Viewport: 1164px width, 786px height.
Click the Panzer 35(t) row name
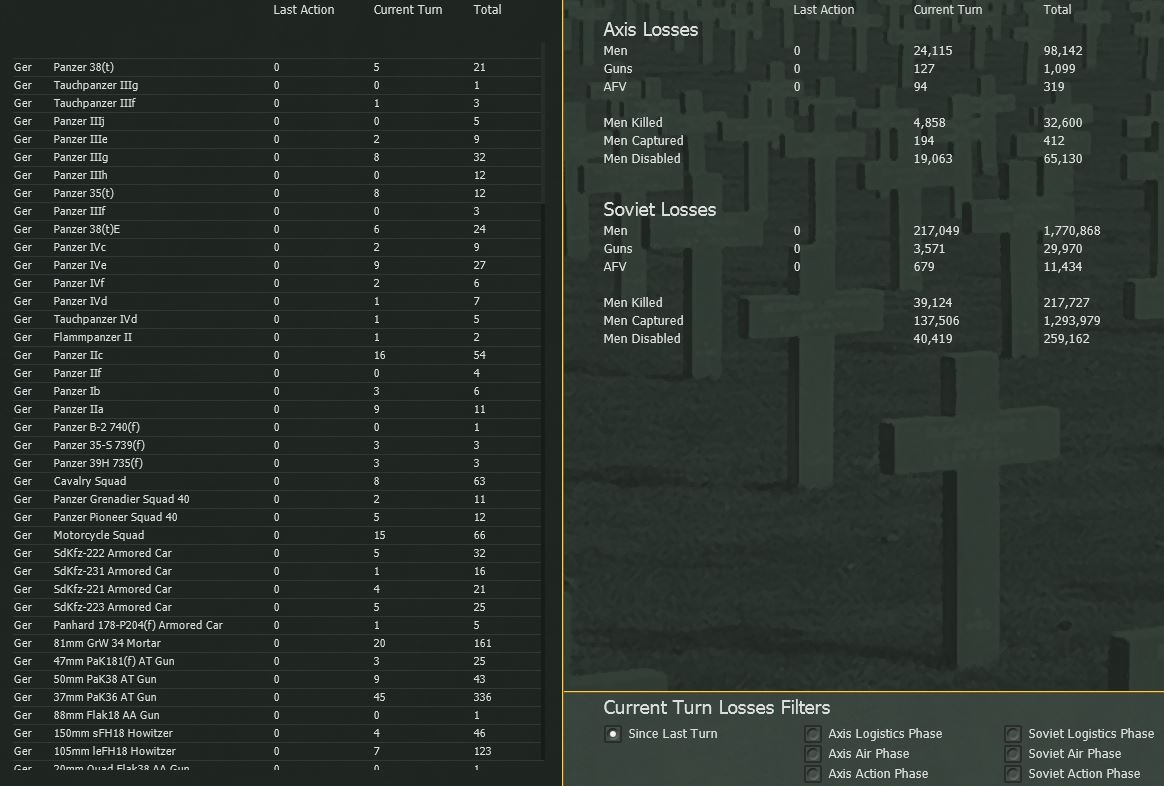tap(83, 193)
